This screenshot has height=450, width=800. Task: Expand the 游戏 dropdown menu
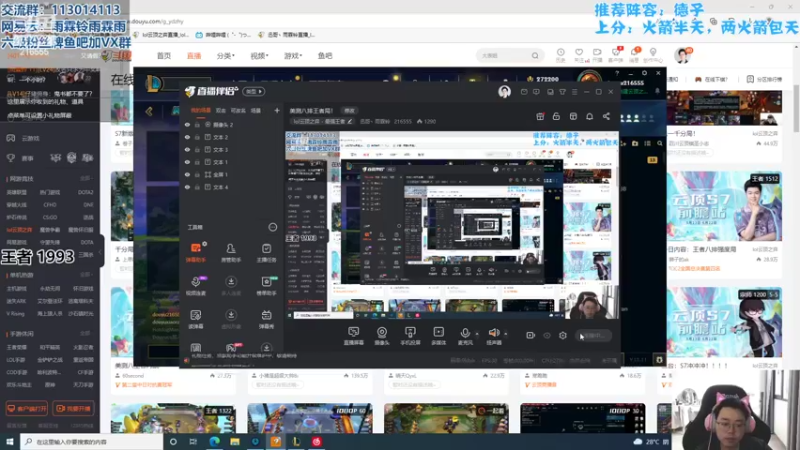click(293, 56)
